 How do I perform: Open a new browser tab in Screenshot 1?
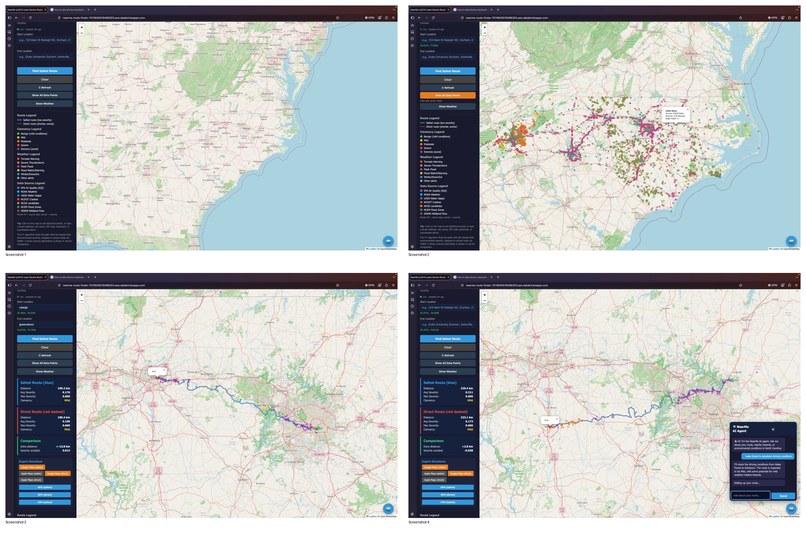point(95,10)
